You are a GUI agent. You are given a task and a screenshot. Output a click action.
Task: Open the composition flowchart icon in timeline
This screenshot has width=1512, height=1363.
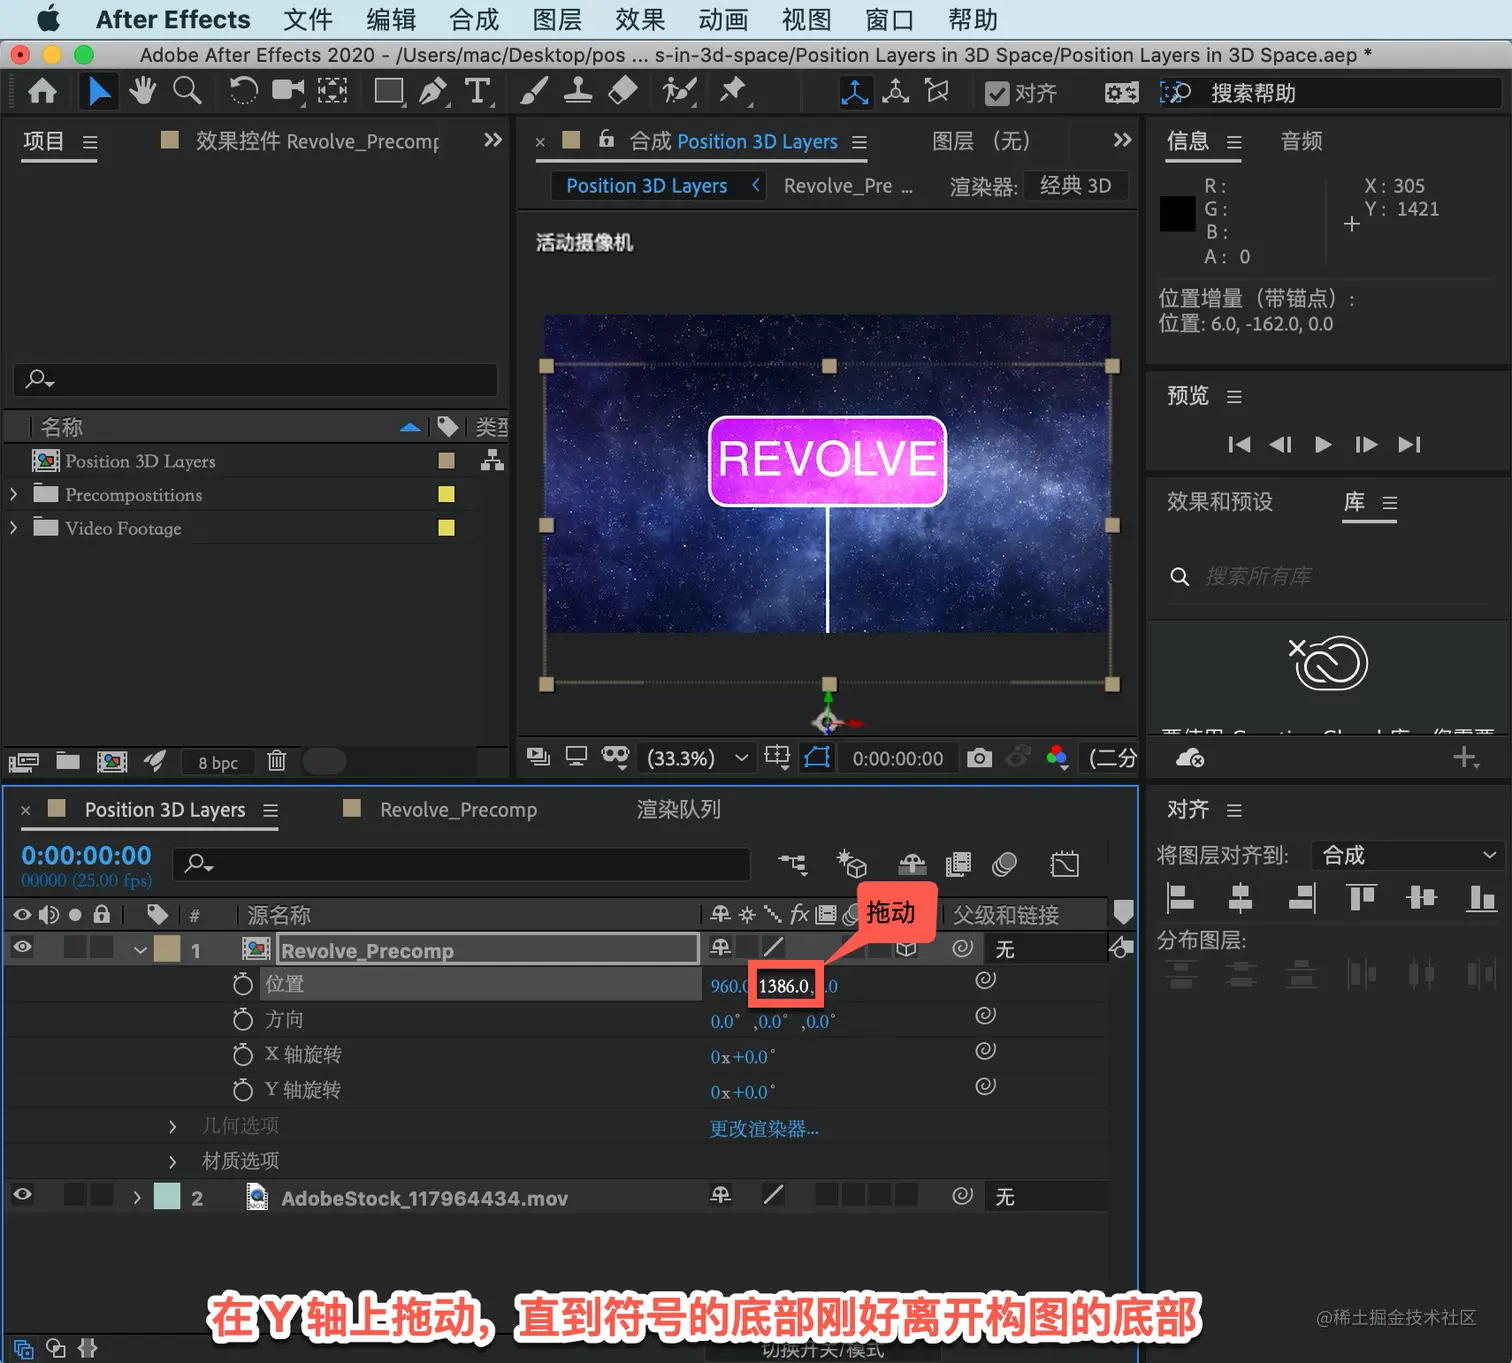point(793,864)
